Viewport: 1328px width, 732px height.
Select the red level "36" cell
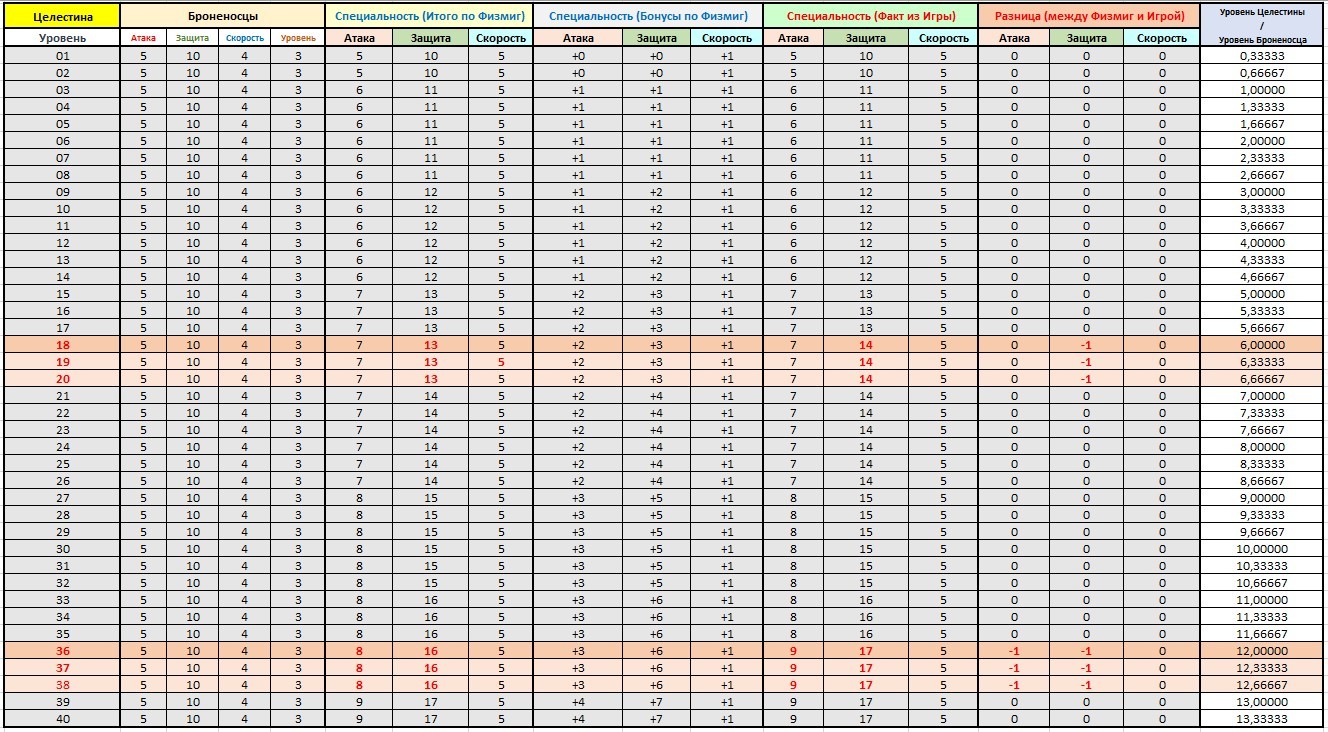click(62, 651)
